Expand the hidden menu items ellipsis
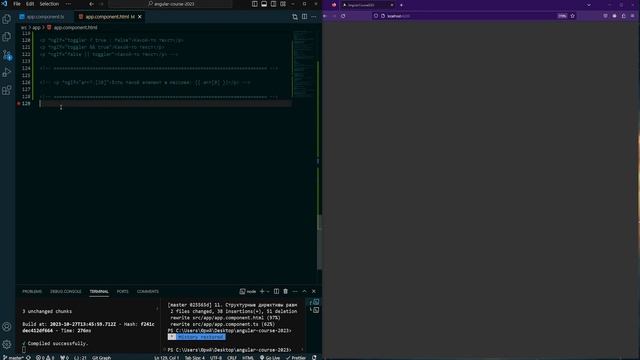The height and width of the screenshot is (360, 640). [68, 4]
